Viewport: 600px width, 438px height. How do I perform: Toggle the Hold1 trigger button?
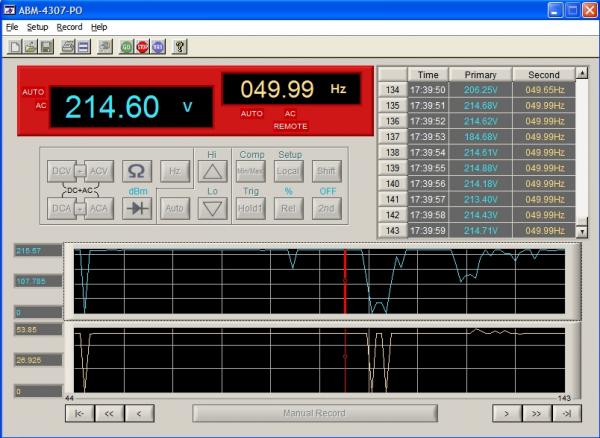[x=250, y=208]
